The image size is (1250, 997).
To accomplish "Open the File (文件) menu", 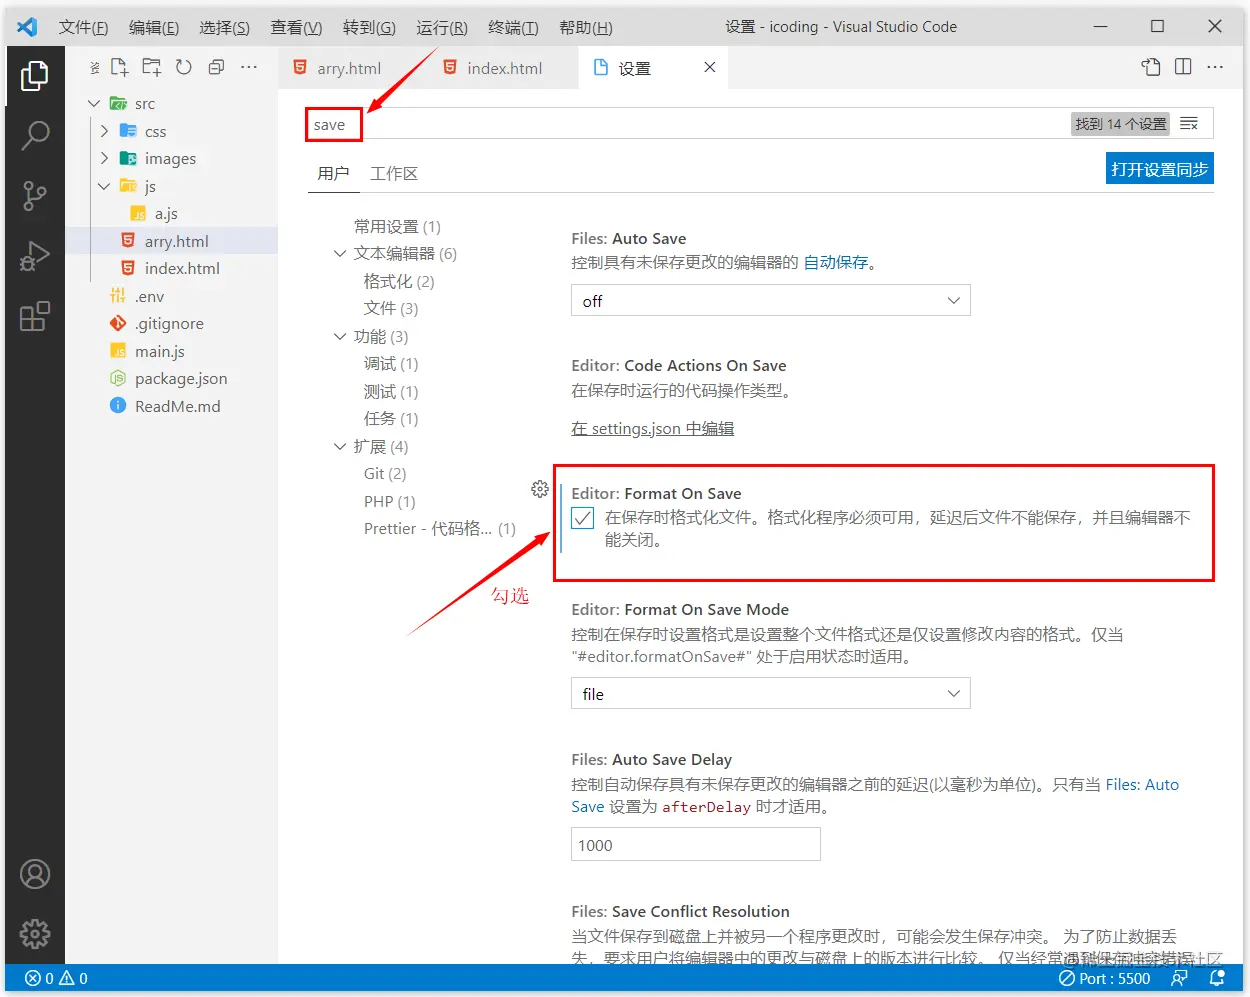I will (x=83, y=27).
